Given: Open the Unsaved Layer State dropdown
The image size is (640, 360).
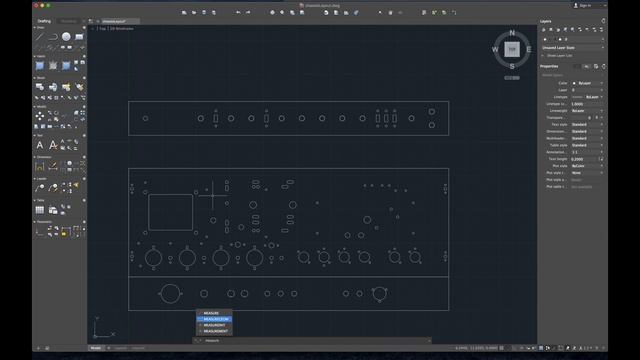Looking at the screenshot, I should tap(572, 48).
